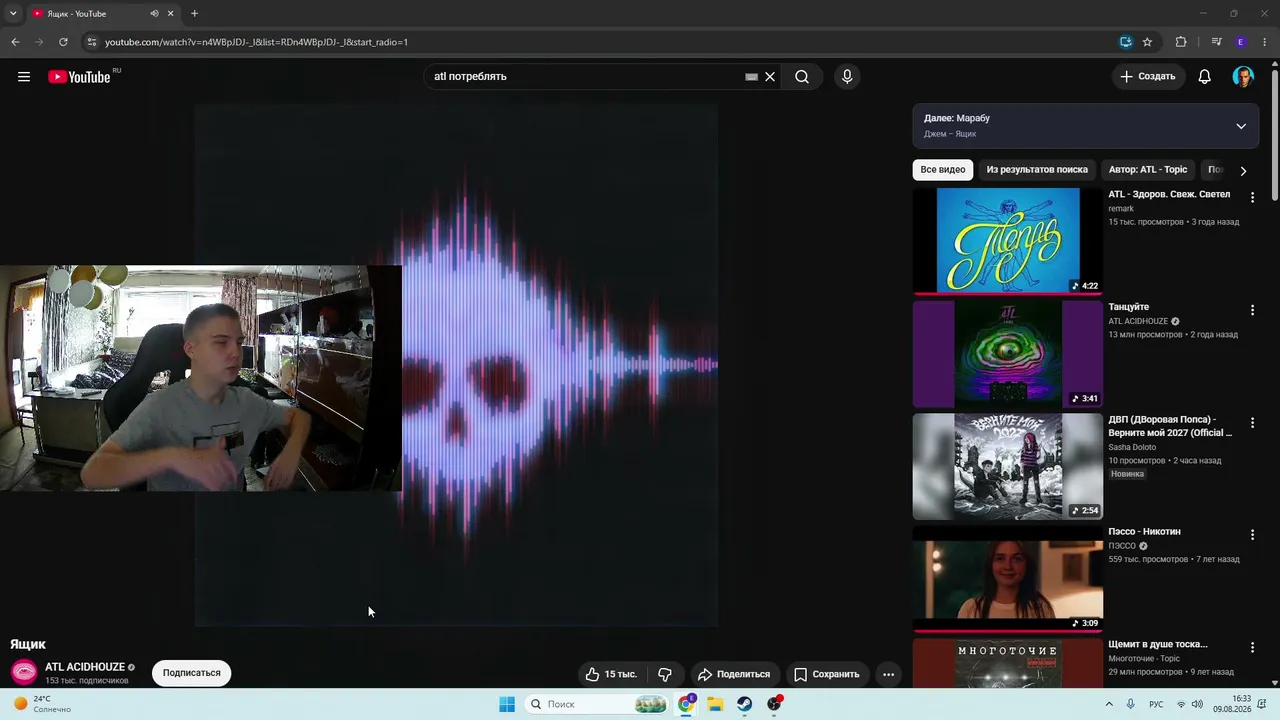Open the YouTube guide hamburger menu
This screenshot has height=720, width=1280.
(x=24, y=77)
